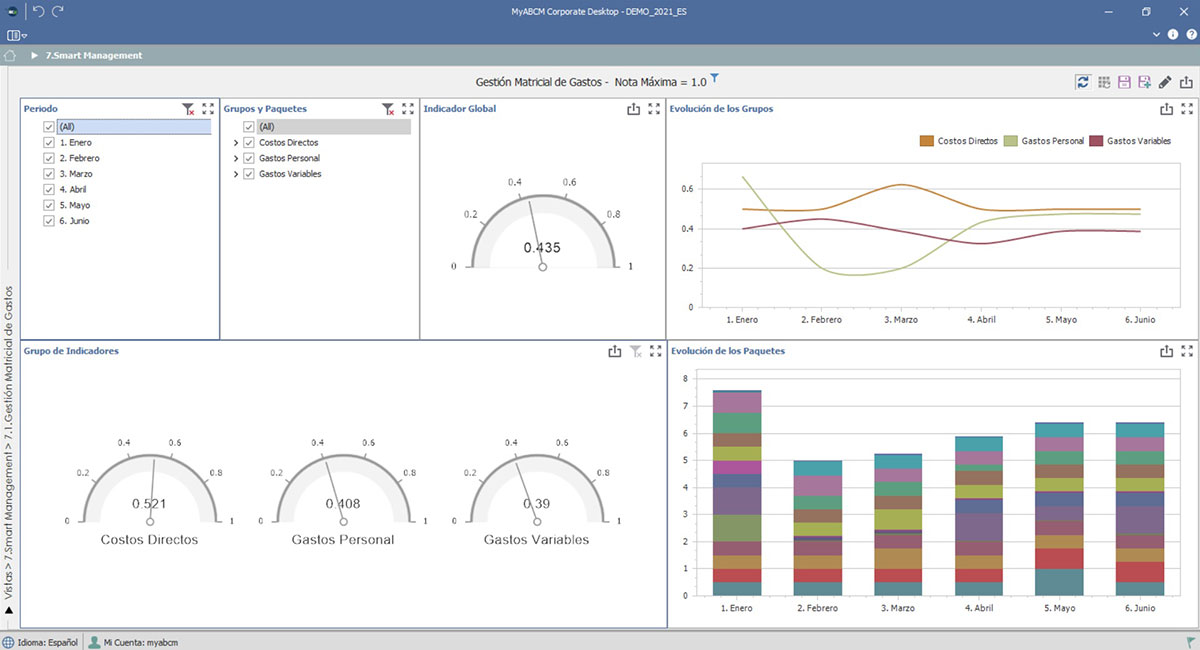Expand the Costos Directos tree node
The width and height of the screenshot is (1200, 650).
(x=236, y=143)
